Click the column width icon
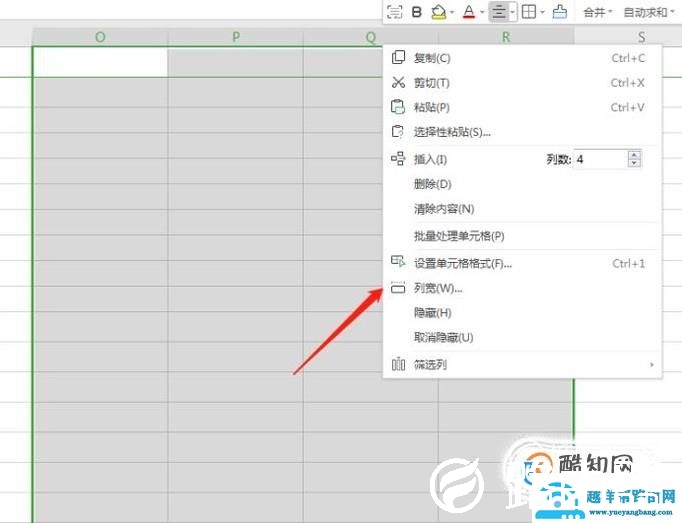Image resolution: width=682 pixels, height=523 pixels. pyautogui.click(x=398, y=288)
